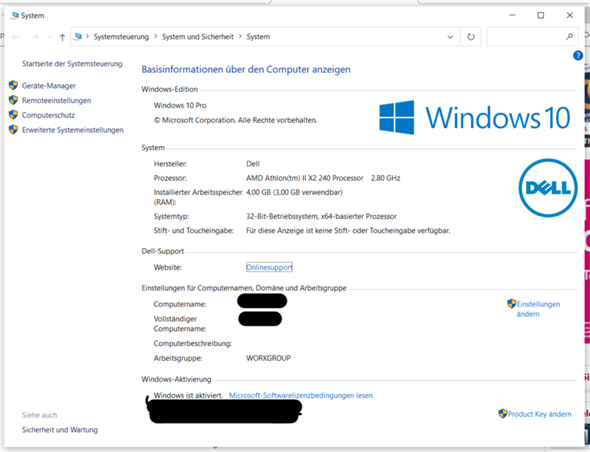Refresh the System page
590x452 pixels.
point(471,37)
